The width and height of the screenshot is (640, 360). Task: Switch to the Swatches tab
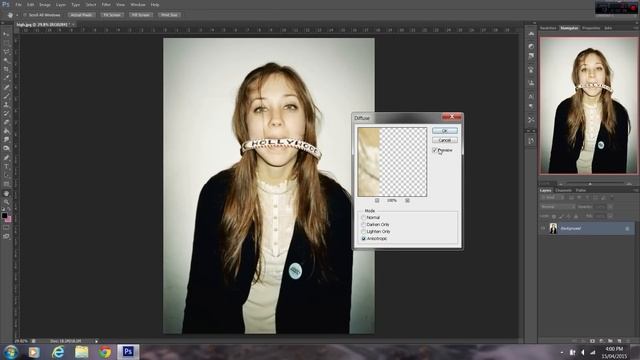pos(548,28)
